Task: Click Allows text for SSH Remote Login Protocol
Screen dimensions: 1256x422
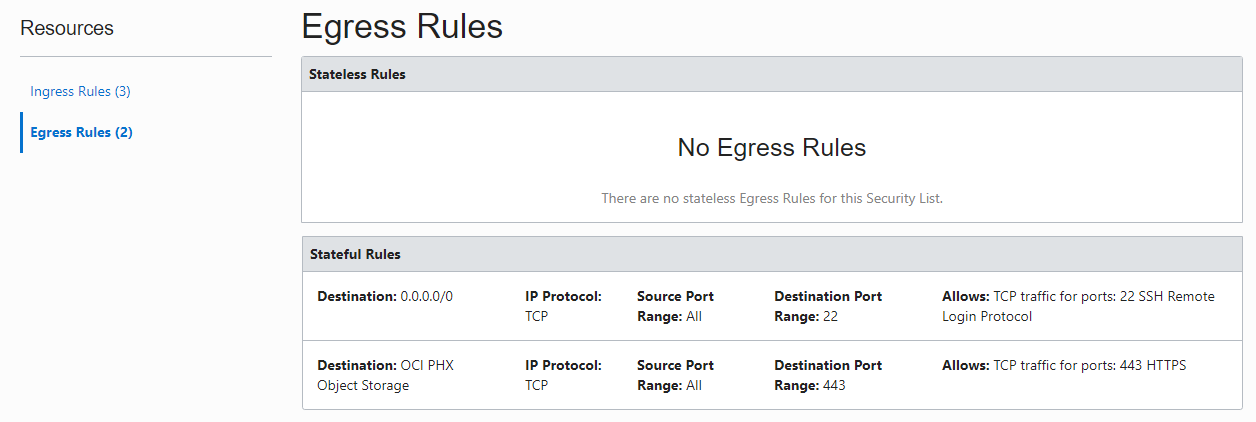Action: click(x=1078, y=306)
